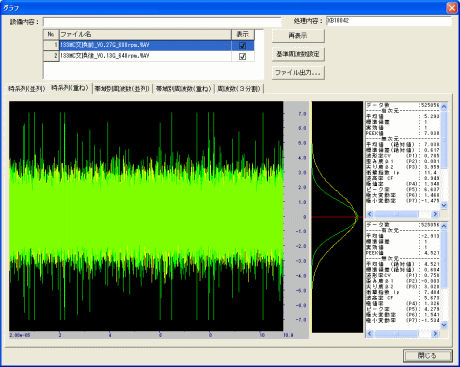Click left arrow of second statistics horizontal scrollbar

pos(370,333)
